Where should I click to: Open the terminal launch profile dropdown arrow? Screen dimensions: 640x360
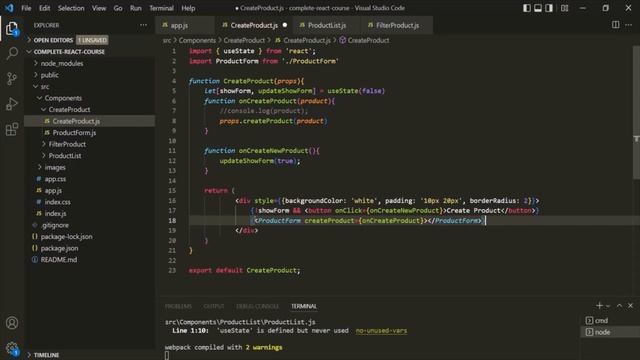(x=608, y=306)
